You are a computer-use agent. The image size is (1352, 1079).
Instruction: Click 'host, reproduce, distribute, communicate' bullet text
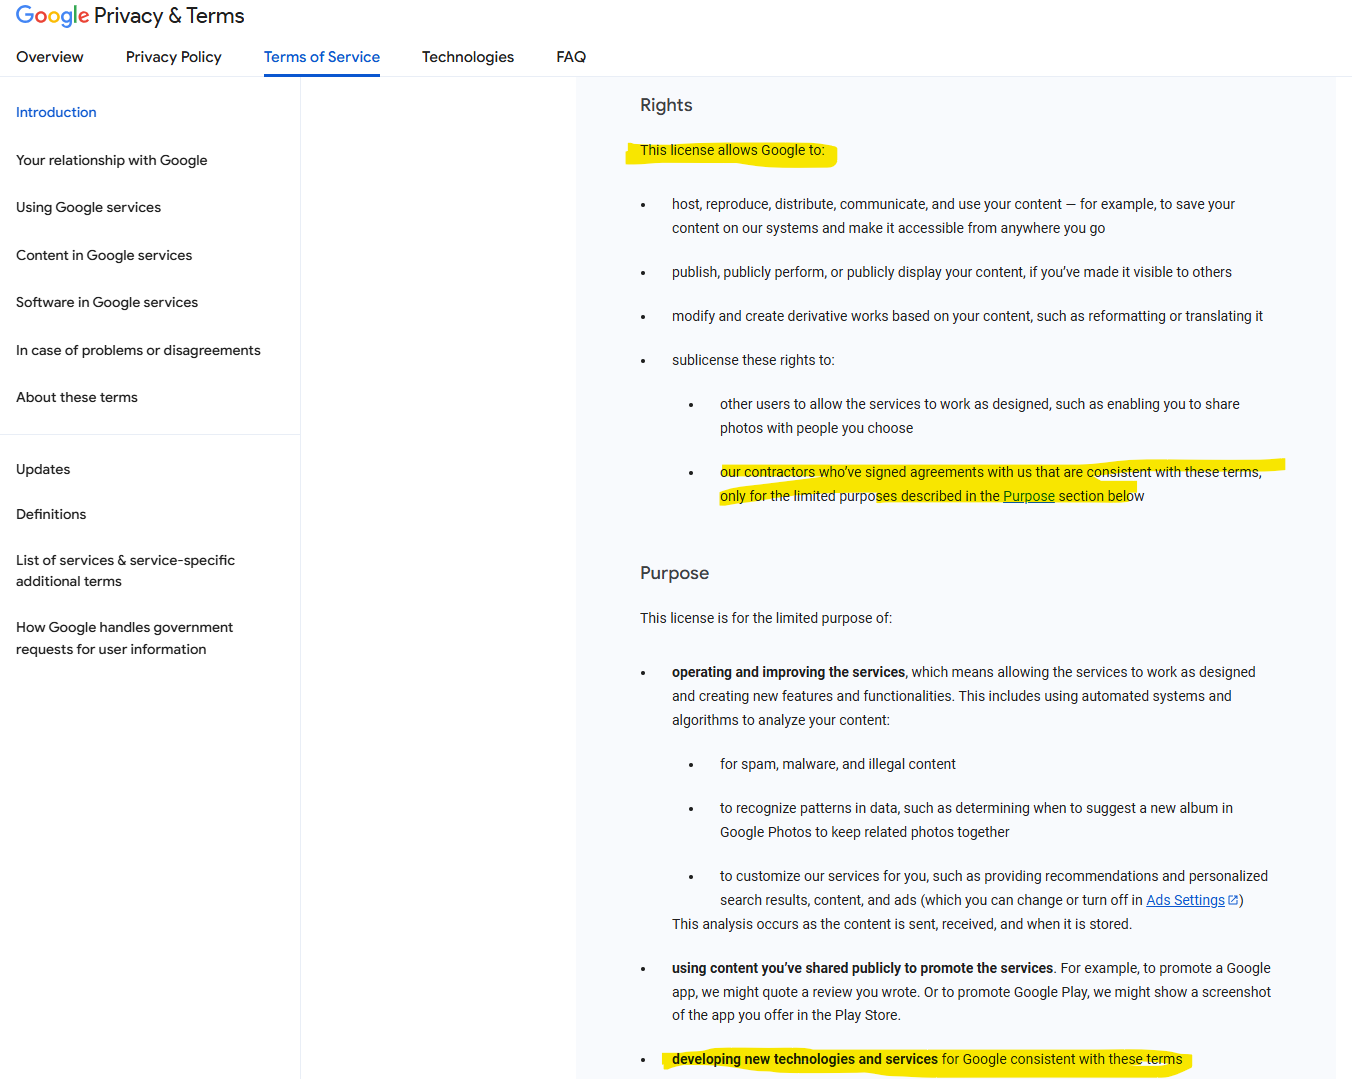953,216
